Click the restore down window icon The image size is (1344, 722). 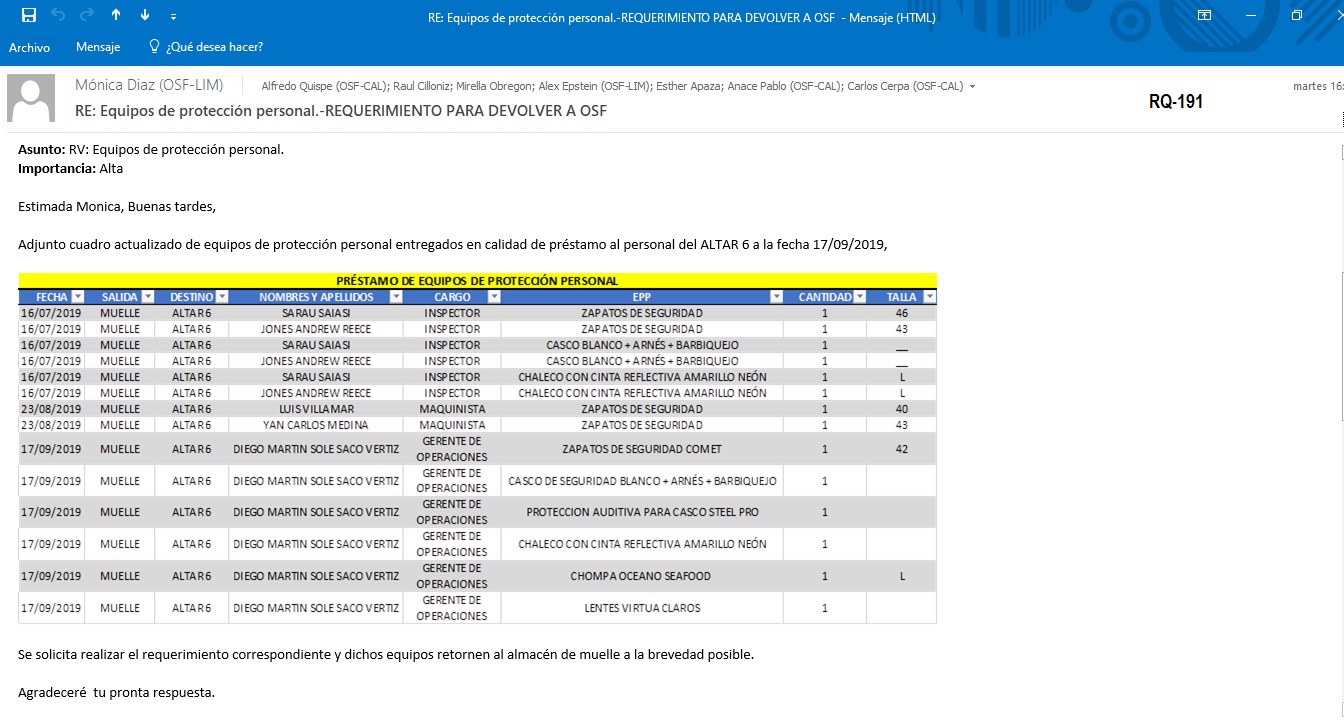[x=1296, y=15]
